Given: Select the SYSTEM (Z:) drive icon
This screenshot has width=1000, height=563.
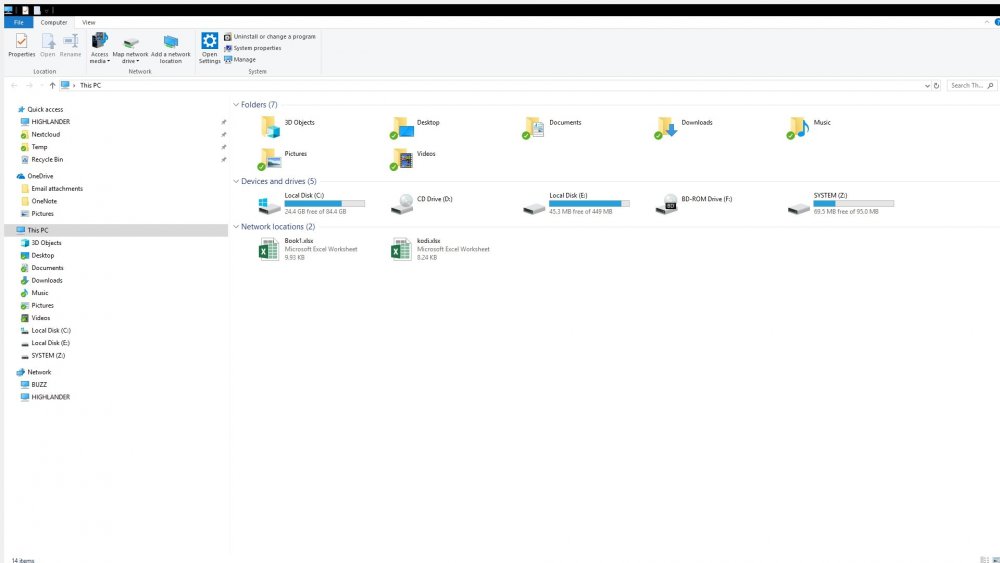Looking at the screenshot, I should click(798, 207).
